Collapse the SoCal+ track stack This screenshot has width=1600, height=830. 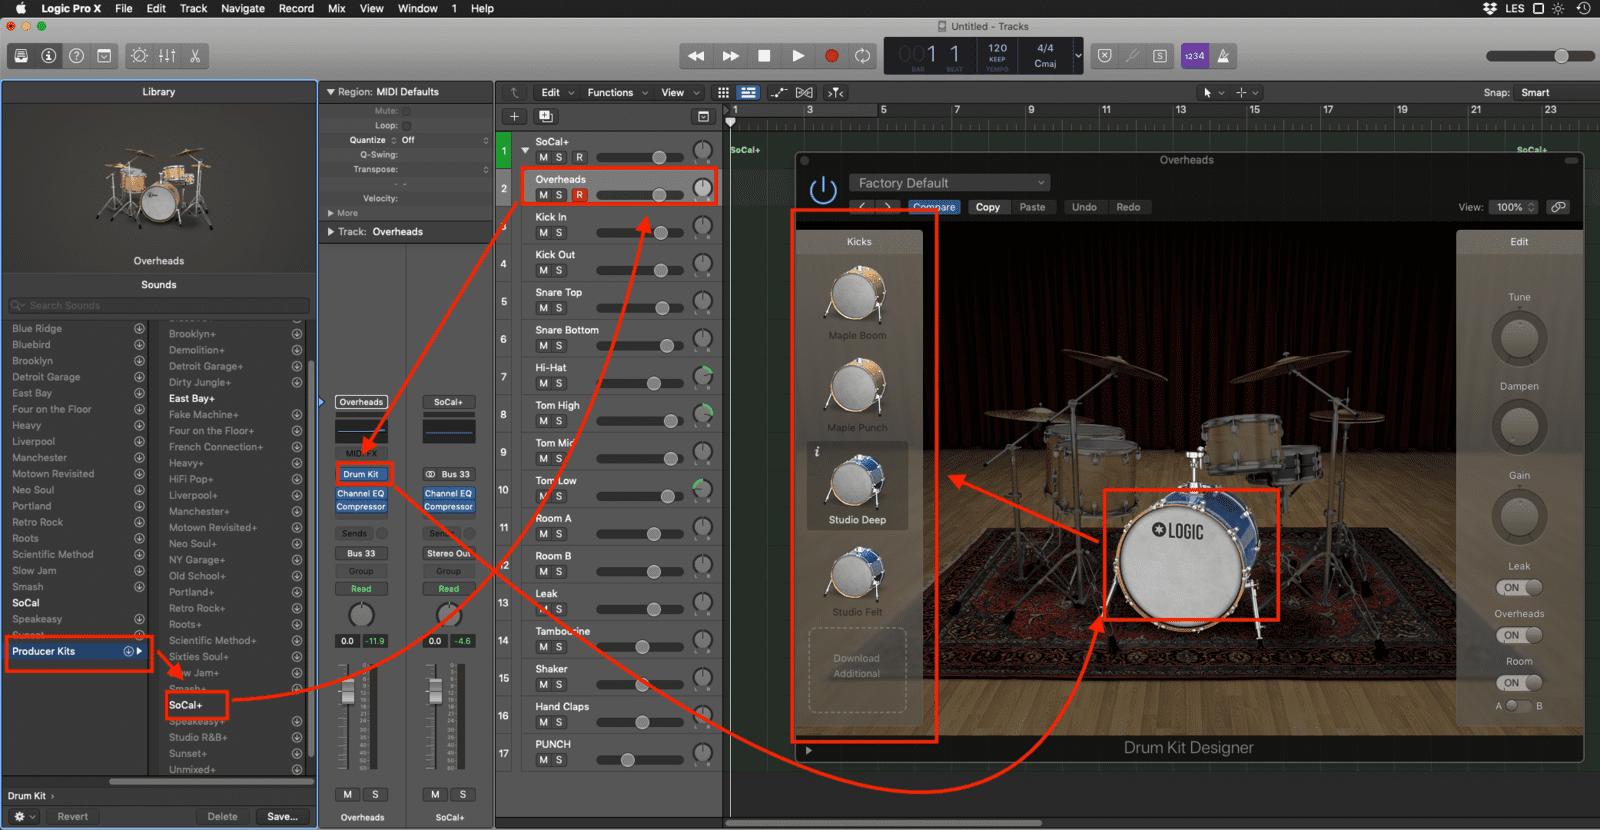click(x=525, y=150)
